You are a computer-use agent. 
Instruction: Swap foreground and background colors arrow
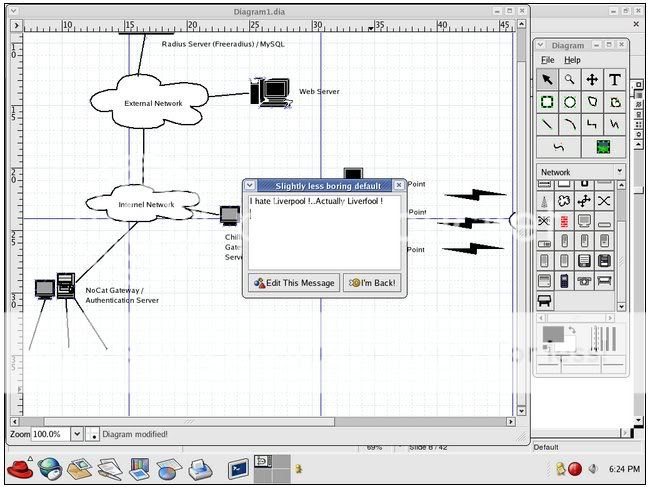coord(572,330)
